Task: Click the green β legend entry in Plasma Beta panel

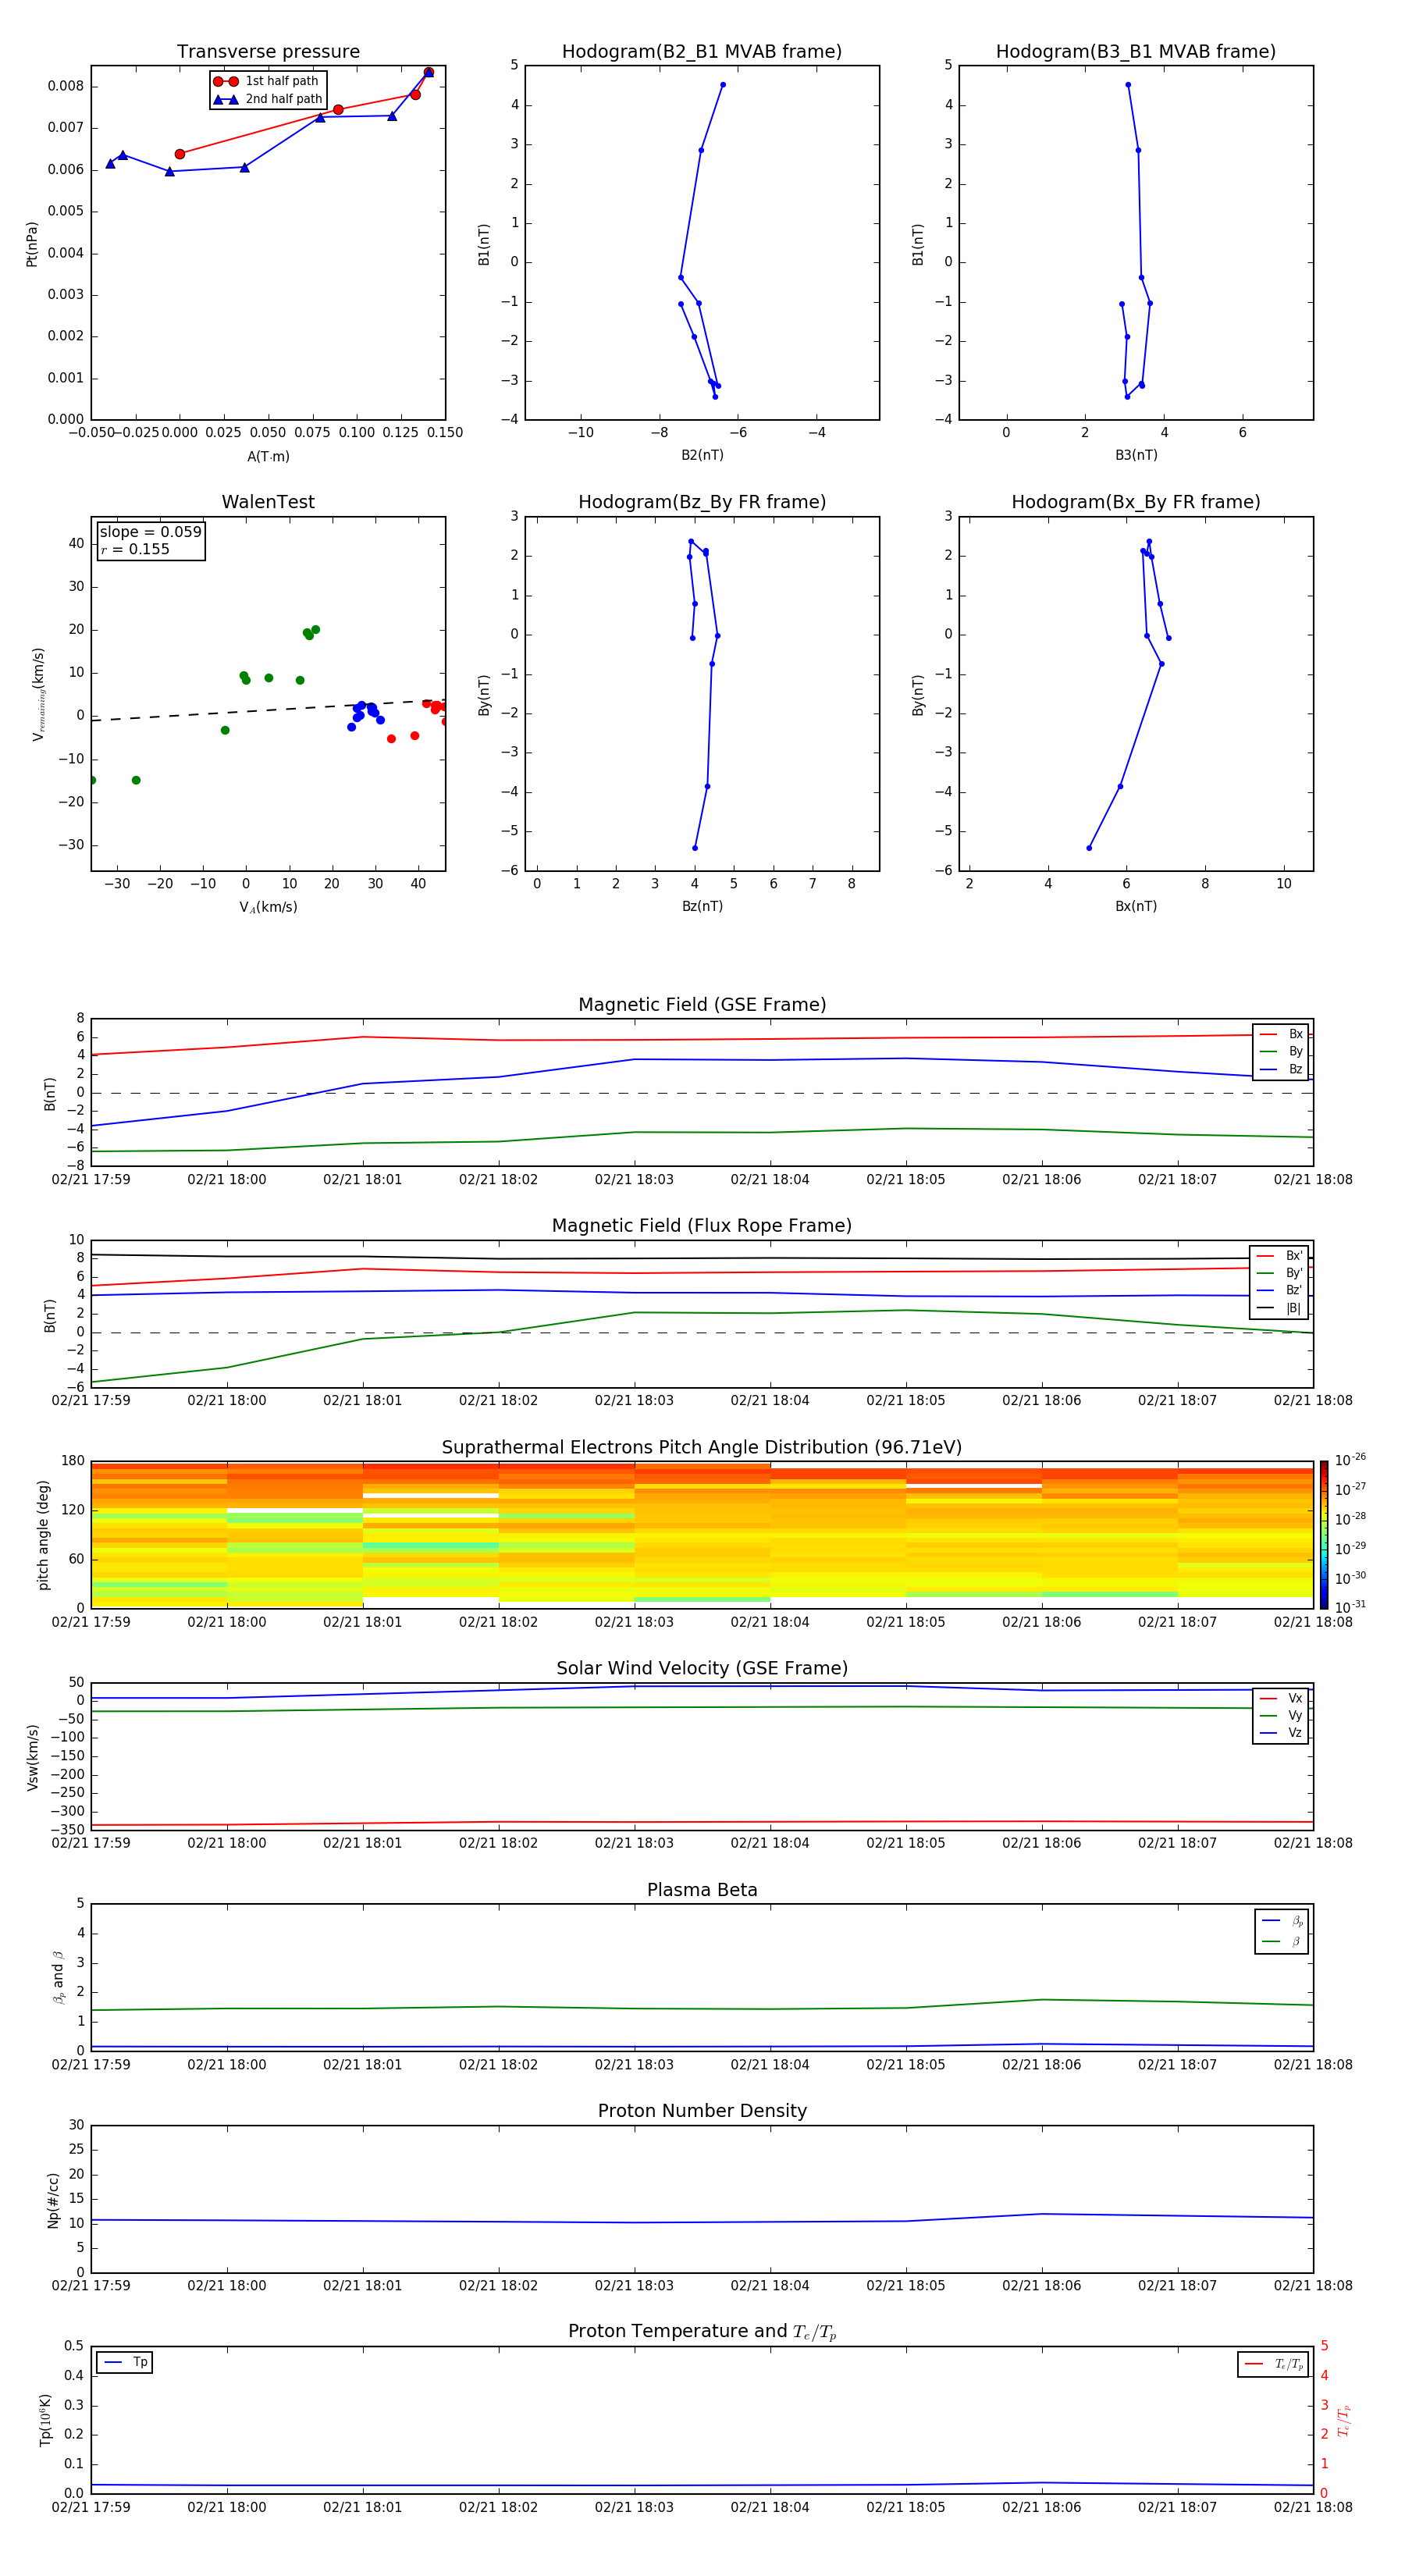Action: (x=1282, y=1941)
